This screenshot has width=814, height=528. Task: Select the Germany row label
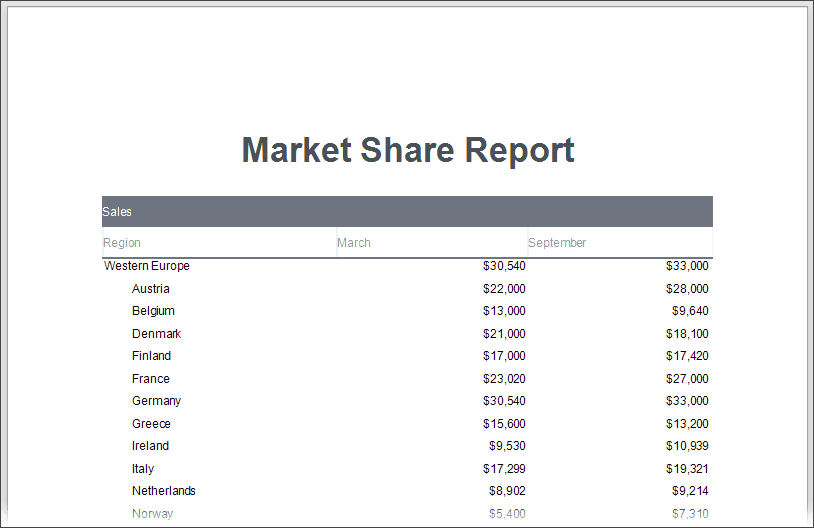tap(156, 401)
